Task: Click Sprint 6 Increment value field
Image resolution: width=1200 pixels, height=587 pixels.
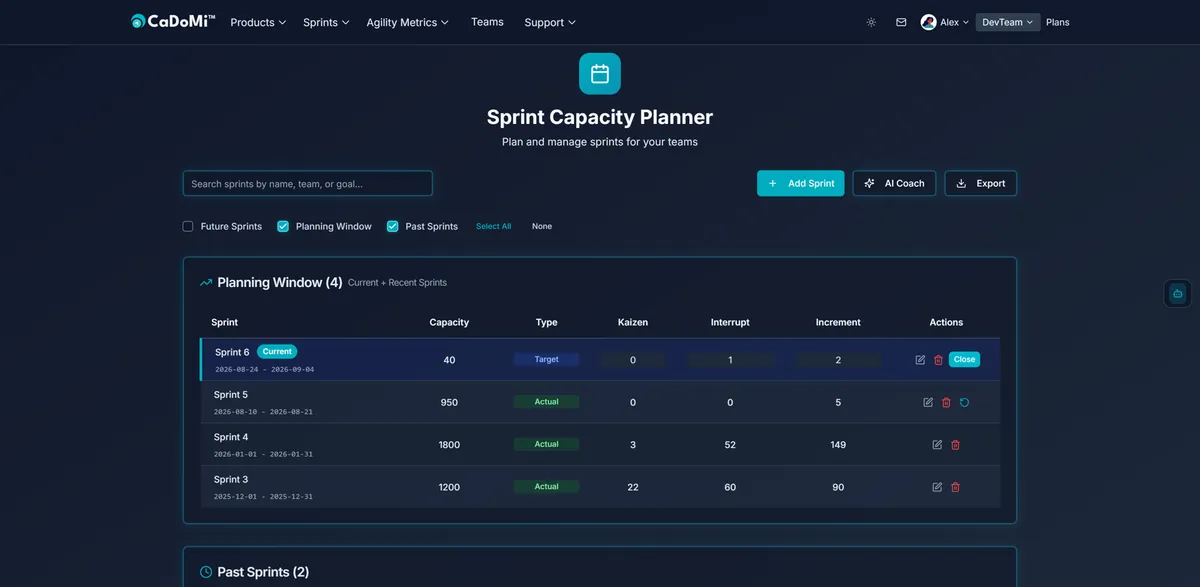Action: click(x=838, y=360)
